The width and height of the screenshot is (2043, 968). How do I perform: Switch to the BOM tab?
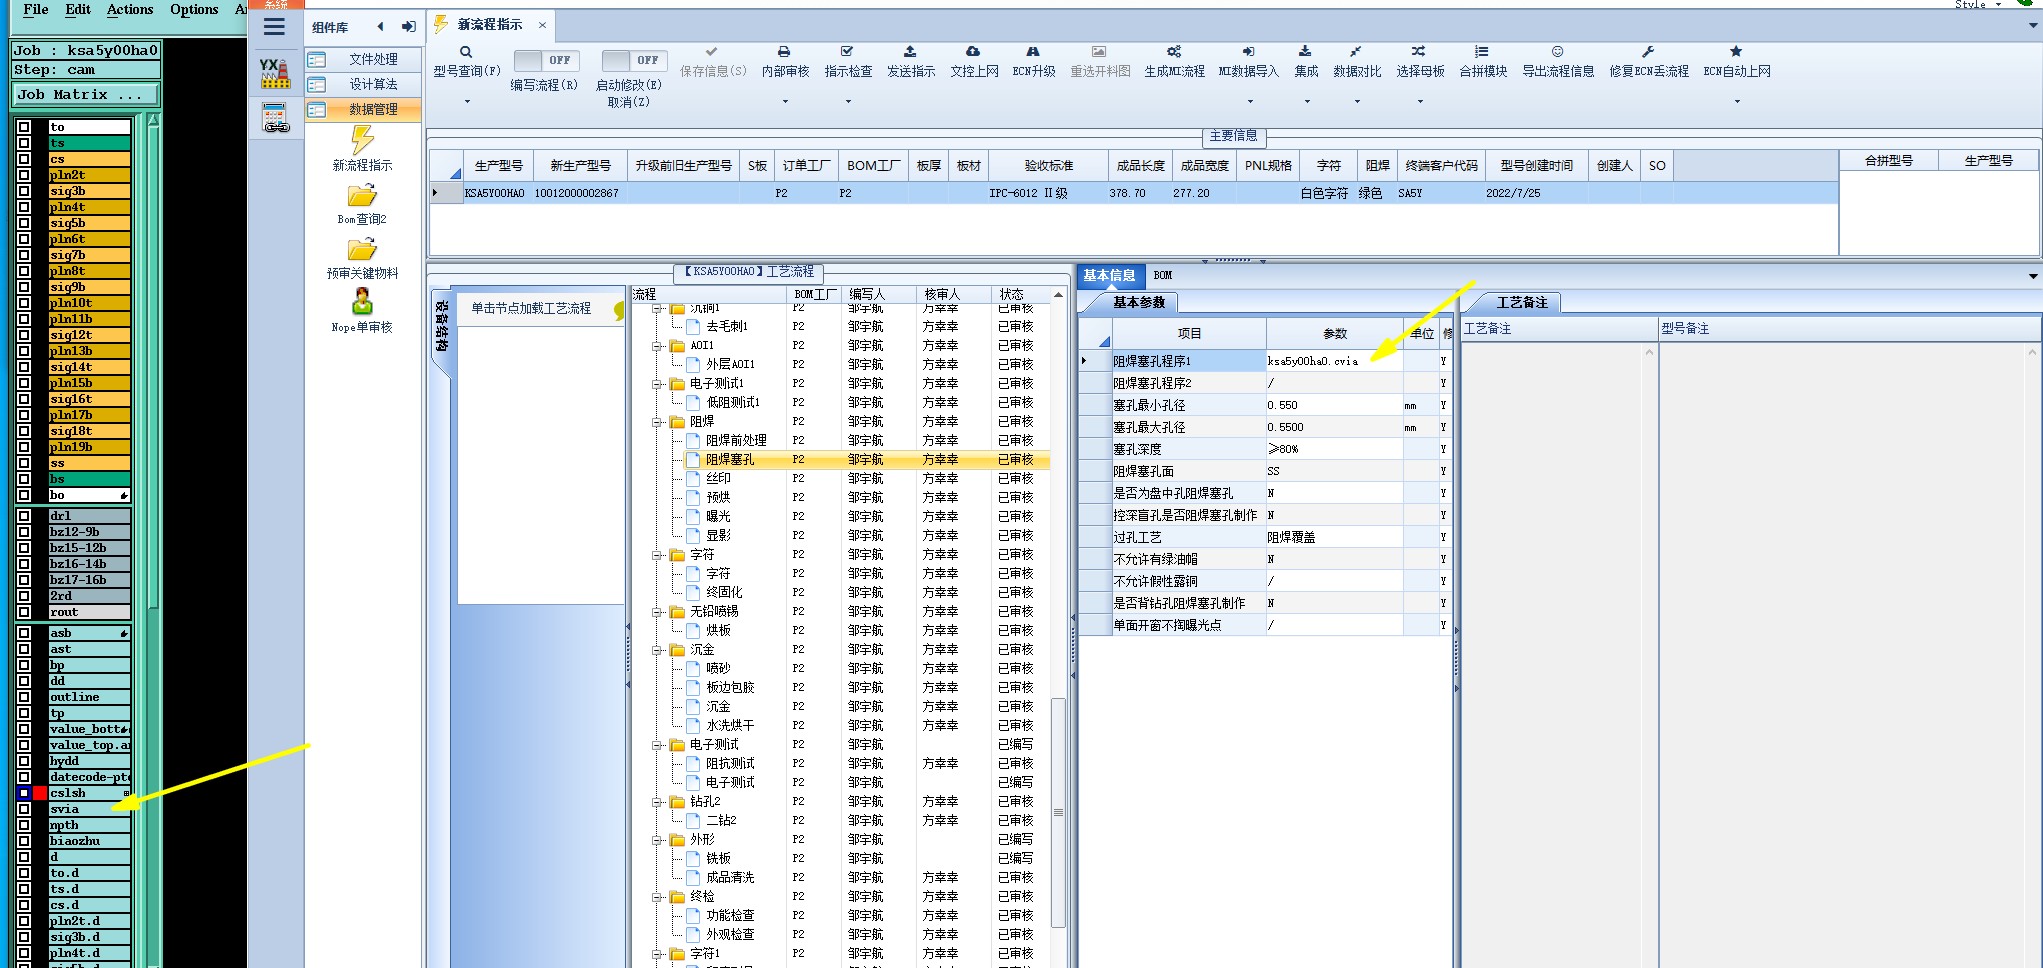(x=1163, y=275)
